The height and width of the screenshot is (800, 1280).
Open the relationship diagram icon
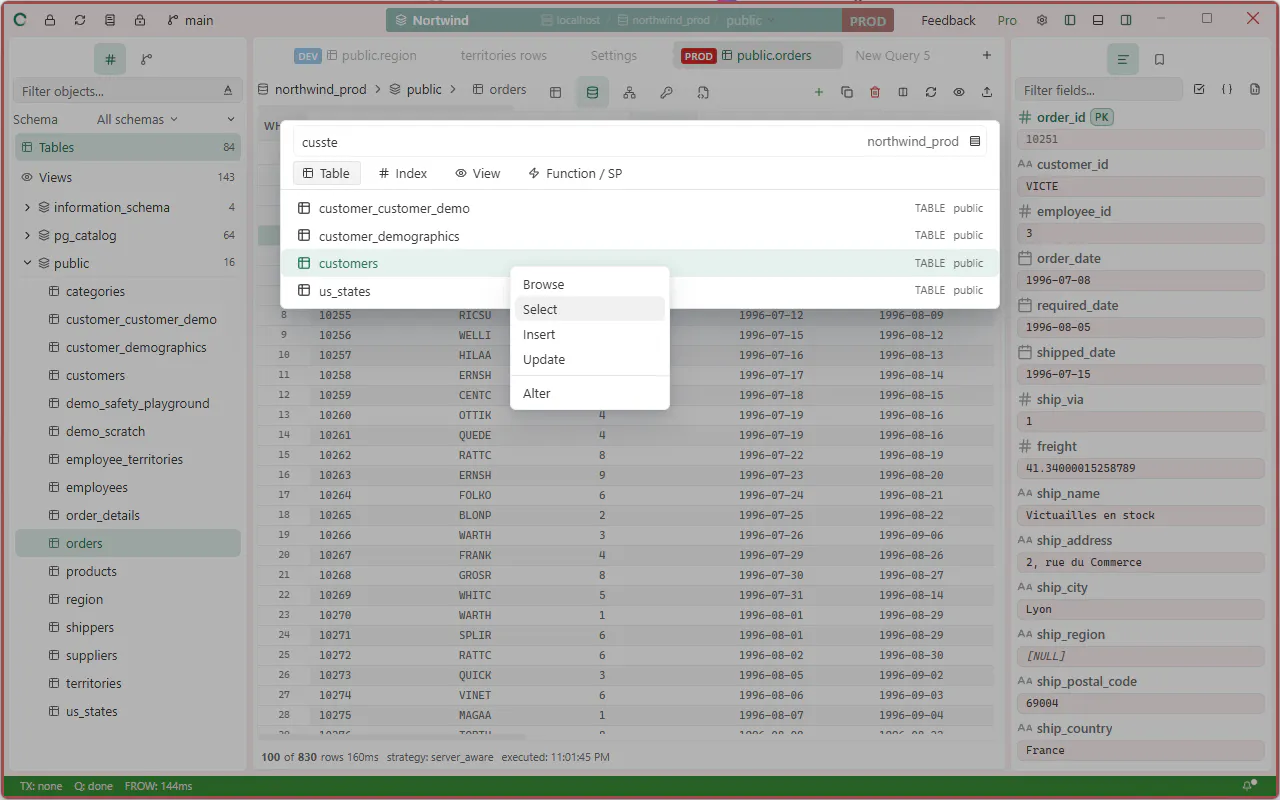click(629, 92)
